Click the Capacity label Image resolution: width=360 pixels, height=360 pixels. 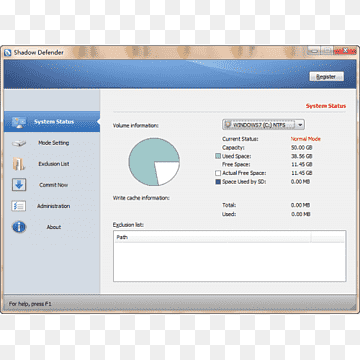pyautogui.click(x=233, y=147)
